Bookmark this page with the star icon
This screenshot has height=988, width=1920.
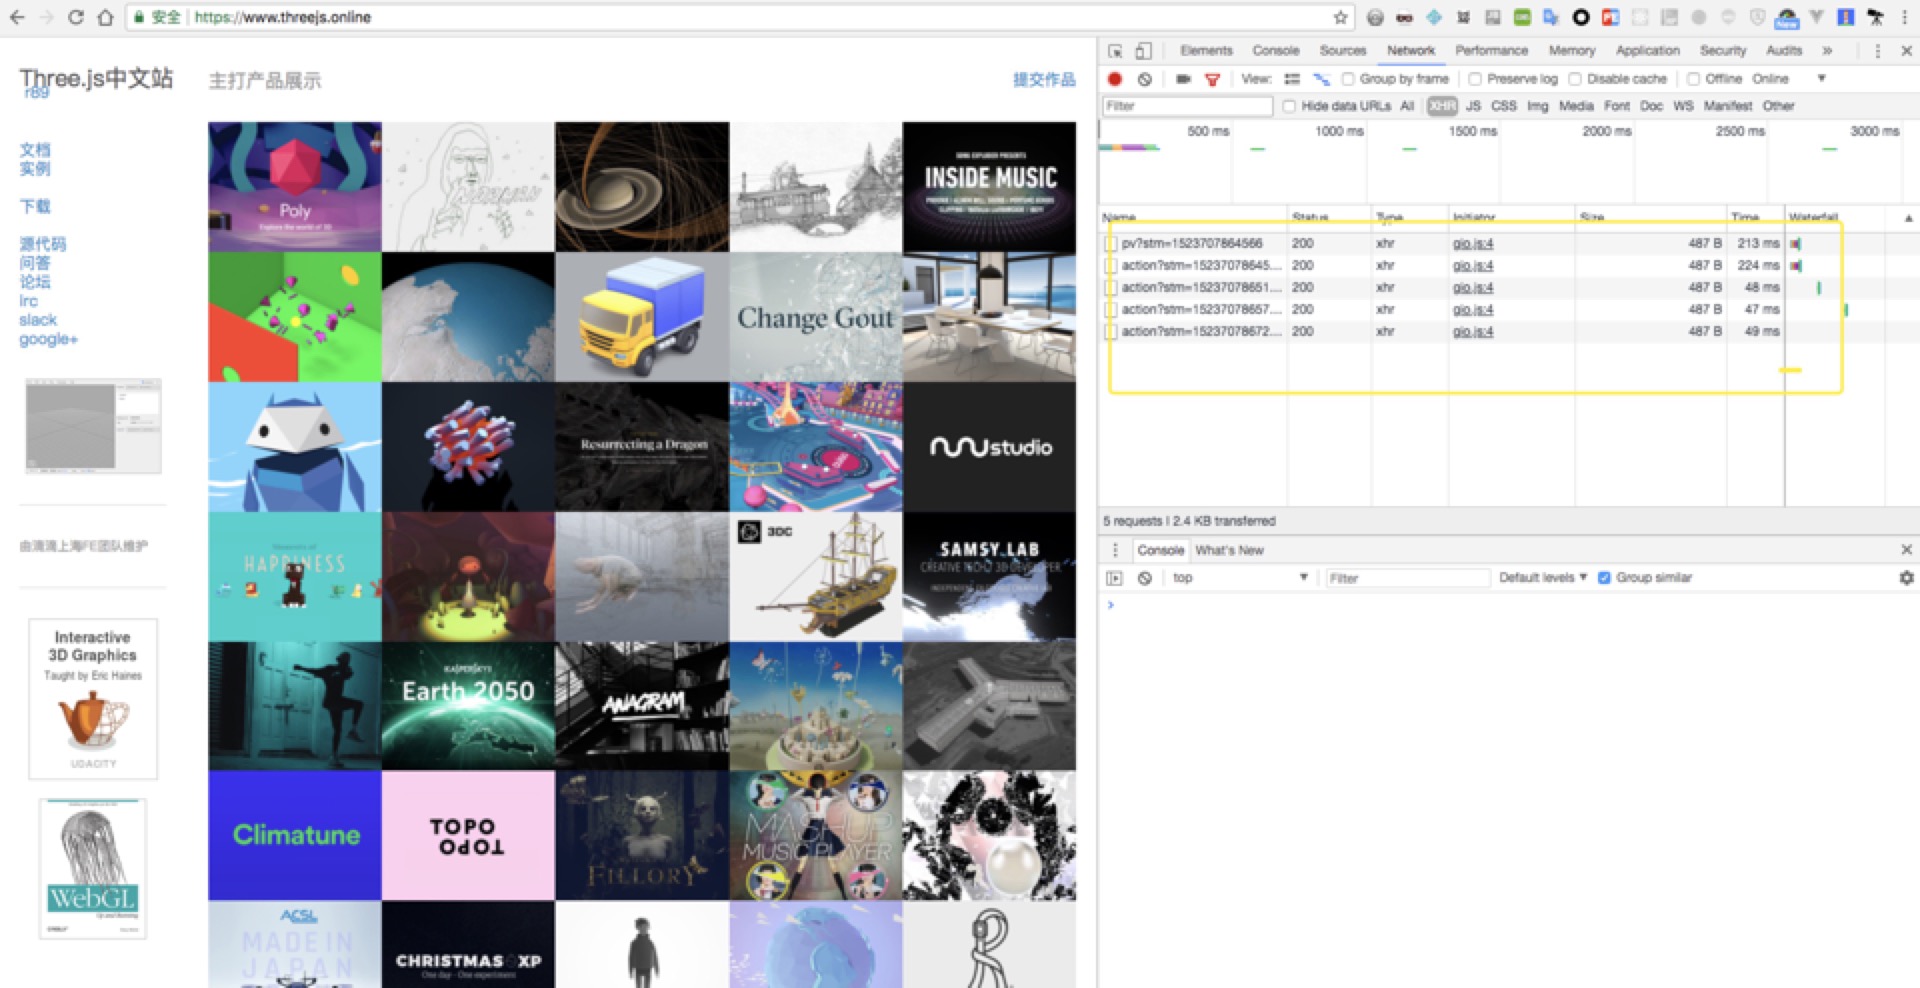pyautogui.click(x=1340, y=17)
